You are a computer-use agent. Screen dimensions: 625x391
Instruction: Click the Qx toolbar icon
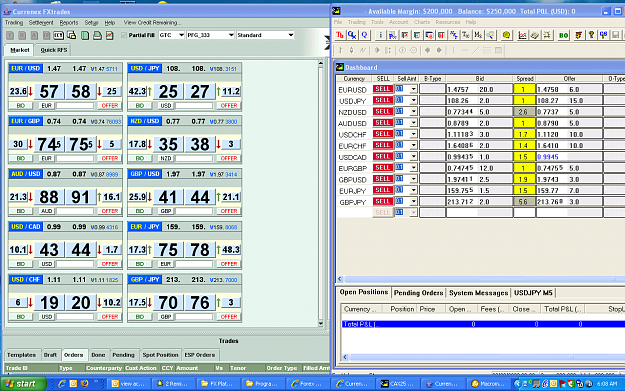coord(352,35)
